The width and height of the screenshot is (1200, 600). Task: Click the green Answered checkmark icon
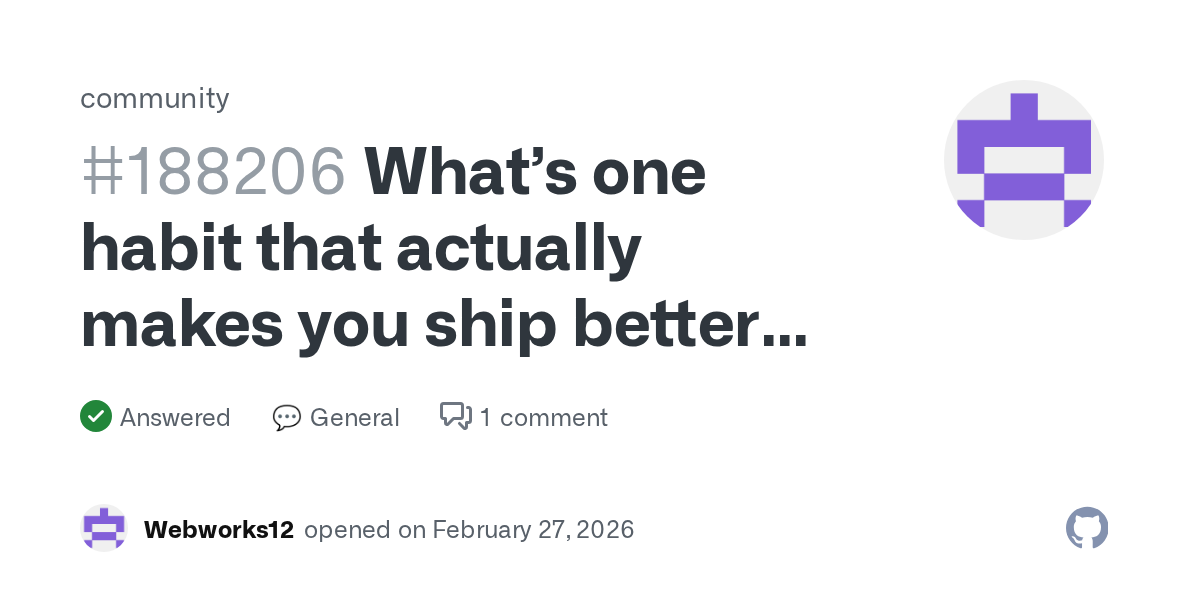(96, 417)
